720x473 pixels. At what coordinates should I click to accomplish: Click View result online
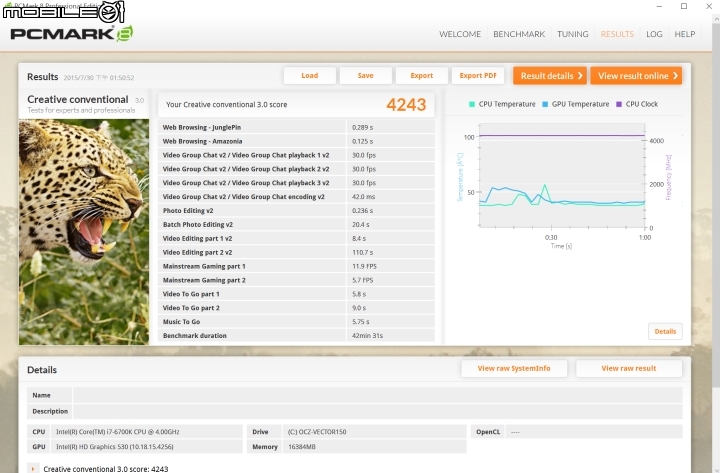636,76
